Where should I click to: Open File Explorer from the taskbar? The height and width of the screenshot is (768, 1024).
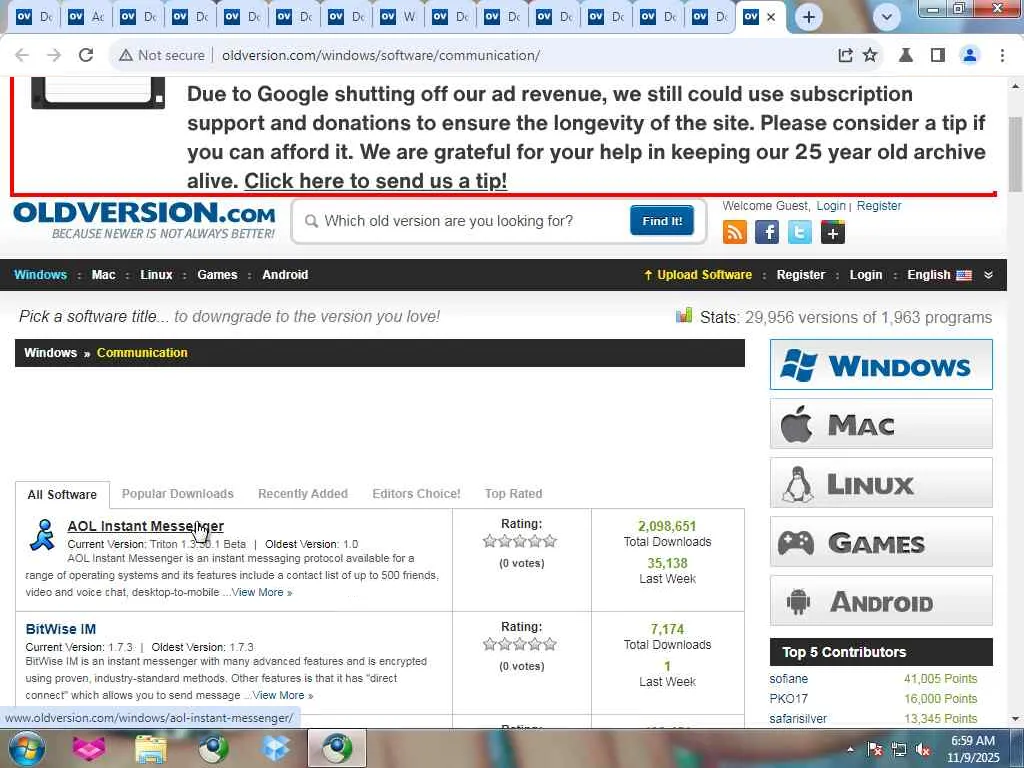click(x=151, y=748)
